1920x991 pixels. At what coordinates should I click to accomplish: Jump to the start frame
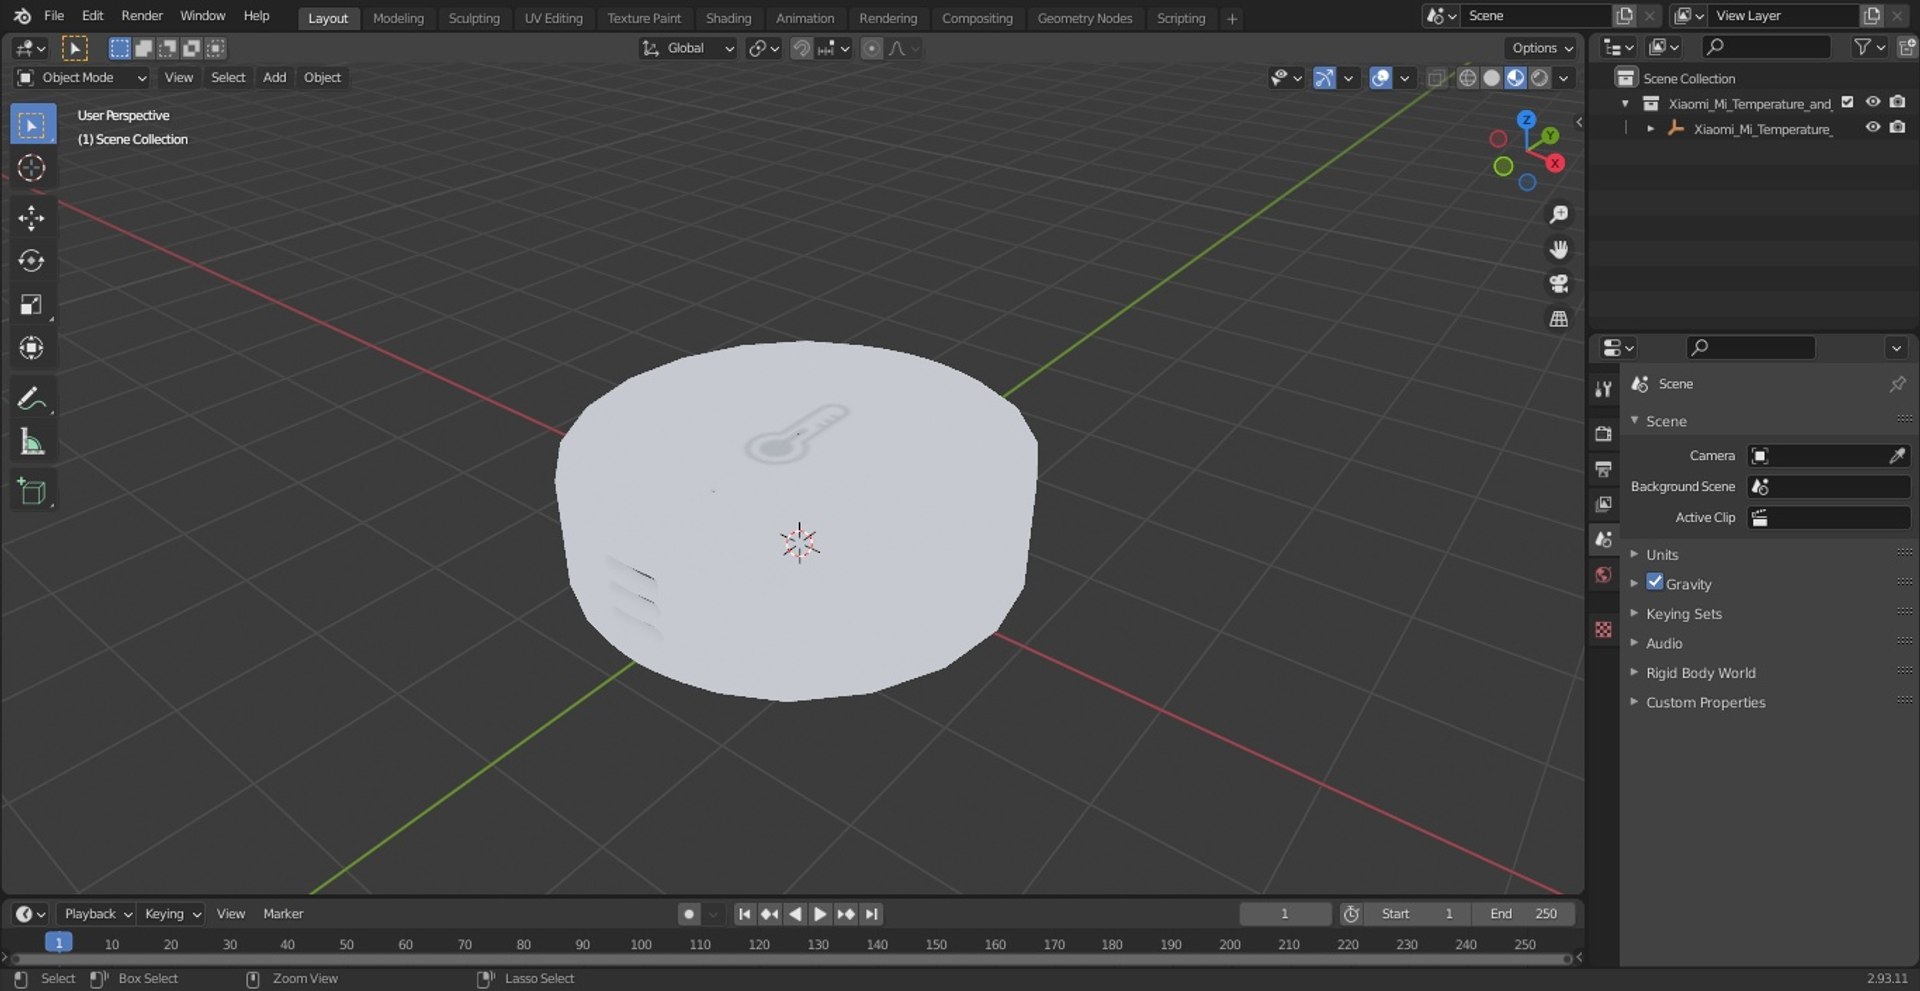(x=744, y=914)
